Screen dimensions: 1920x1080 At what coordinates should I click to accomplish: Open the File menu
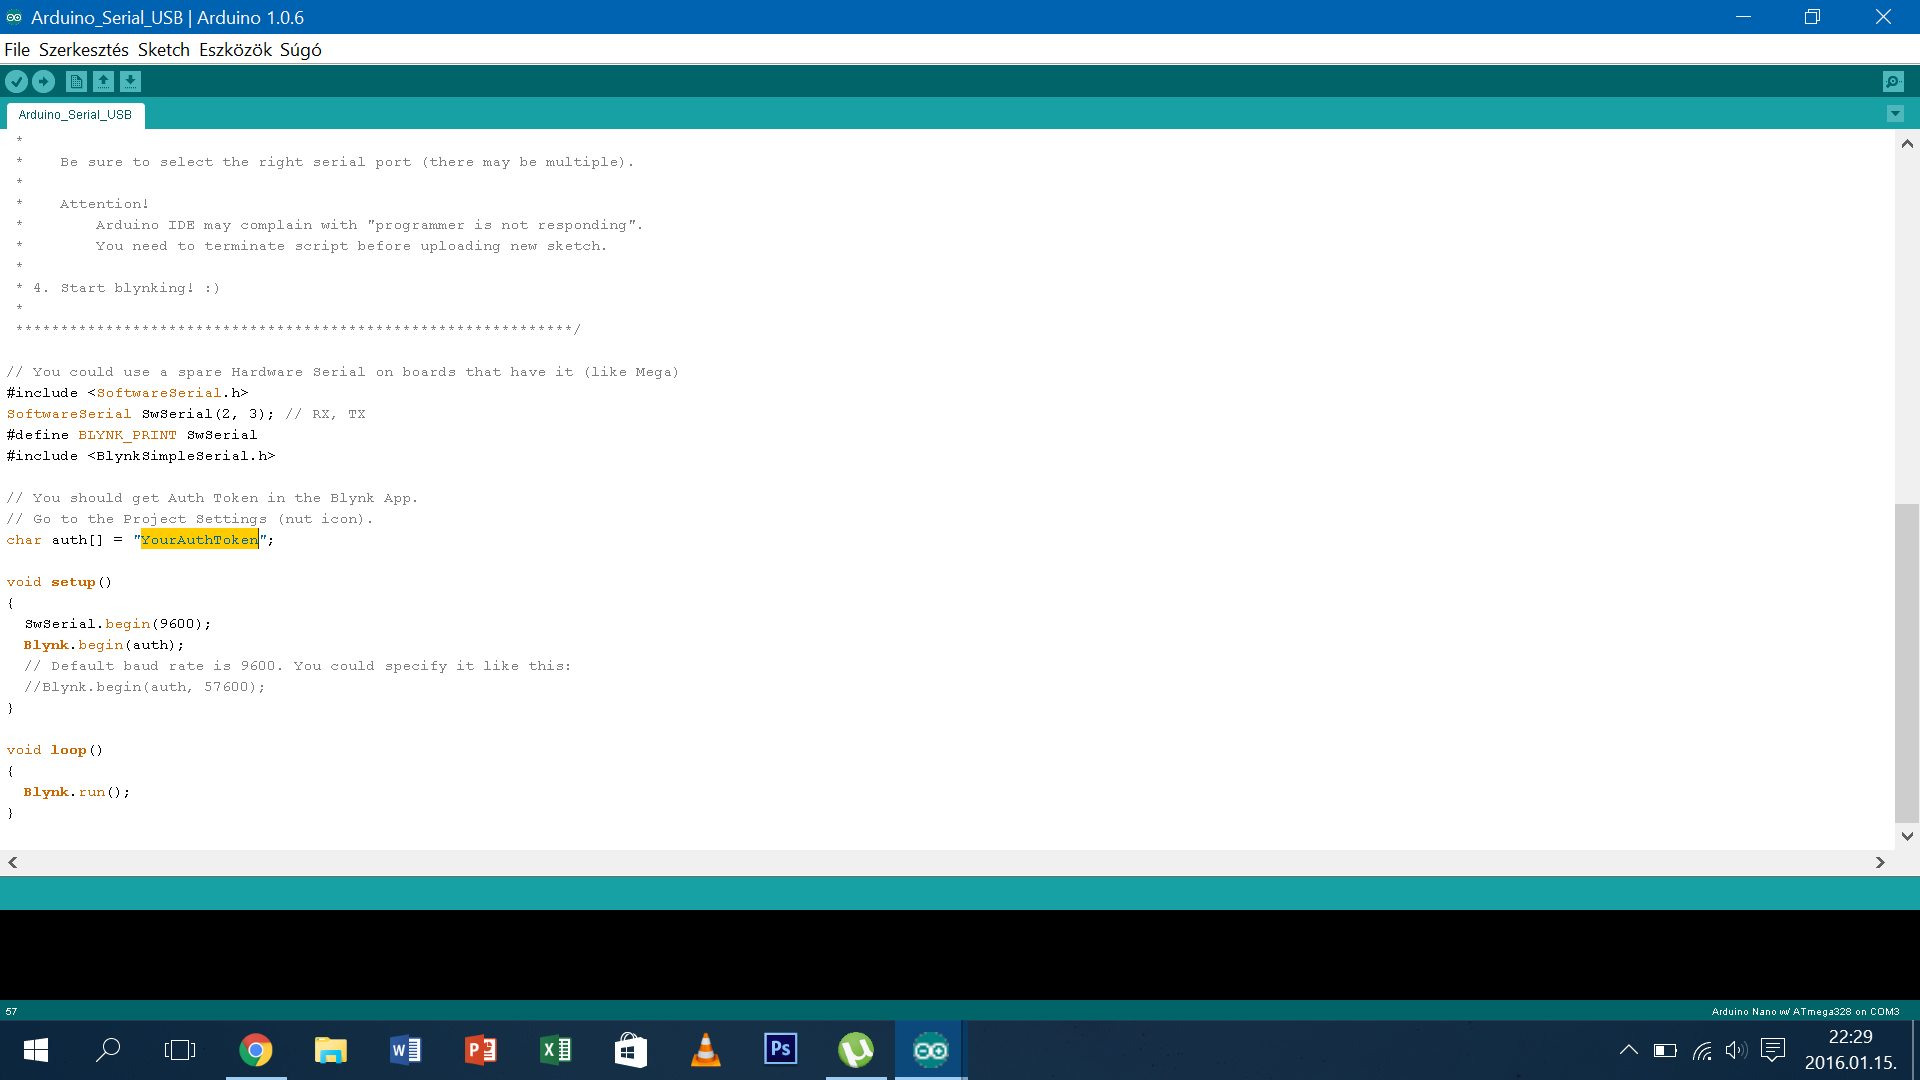coord(16,49)
